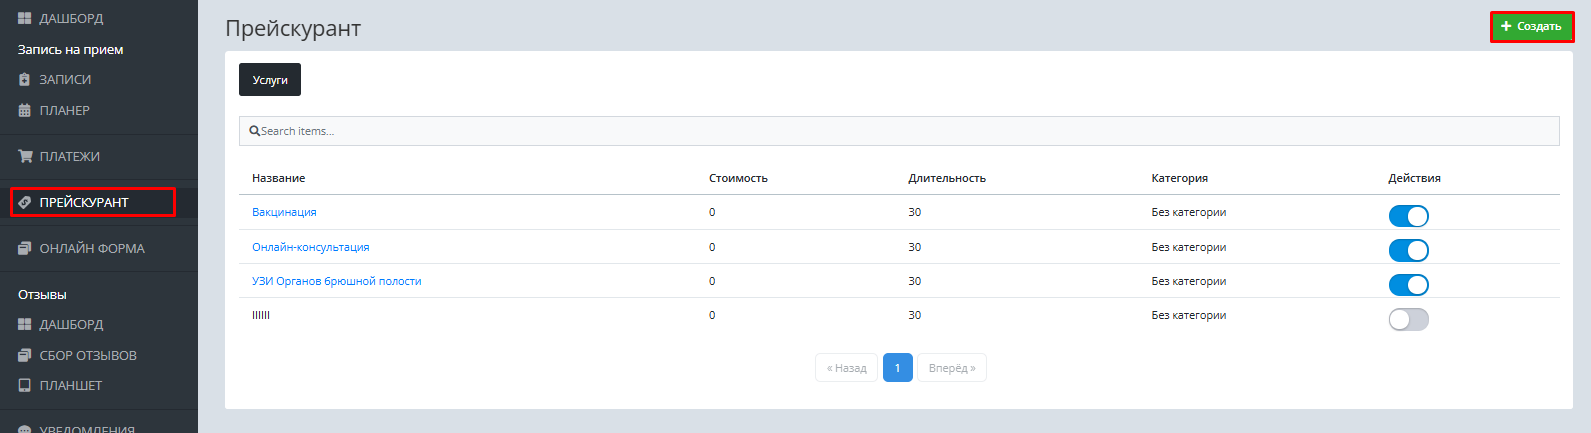The image size is (1591, 433).
Task: Turn off the Онлайн-консультация toggle
Action: (1408, 250)
